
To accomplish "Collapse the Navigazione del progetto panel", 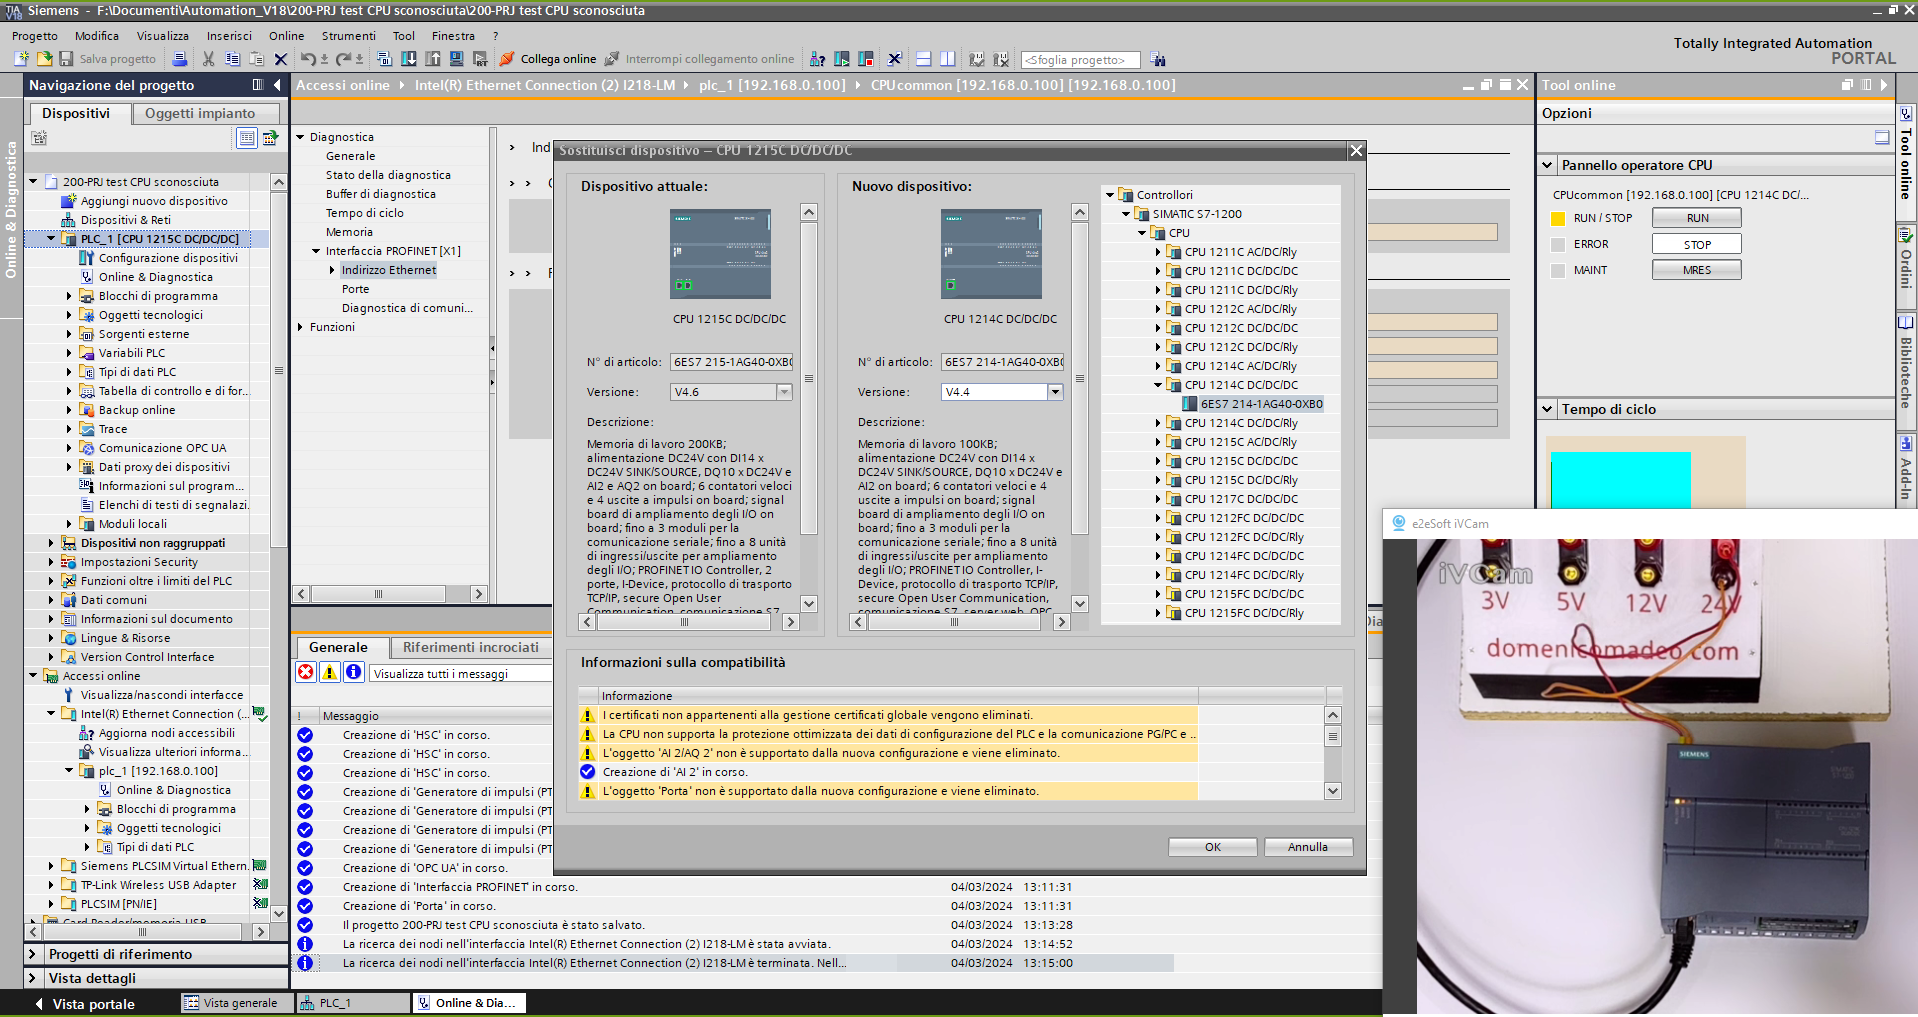I will tap(277, 85).
